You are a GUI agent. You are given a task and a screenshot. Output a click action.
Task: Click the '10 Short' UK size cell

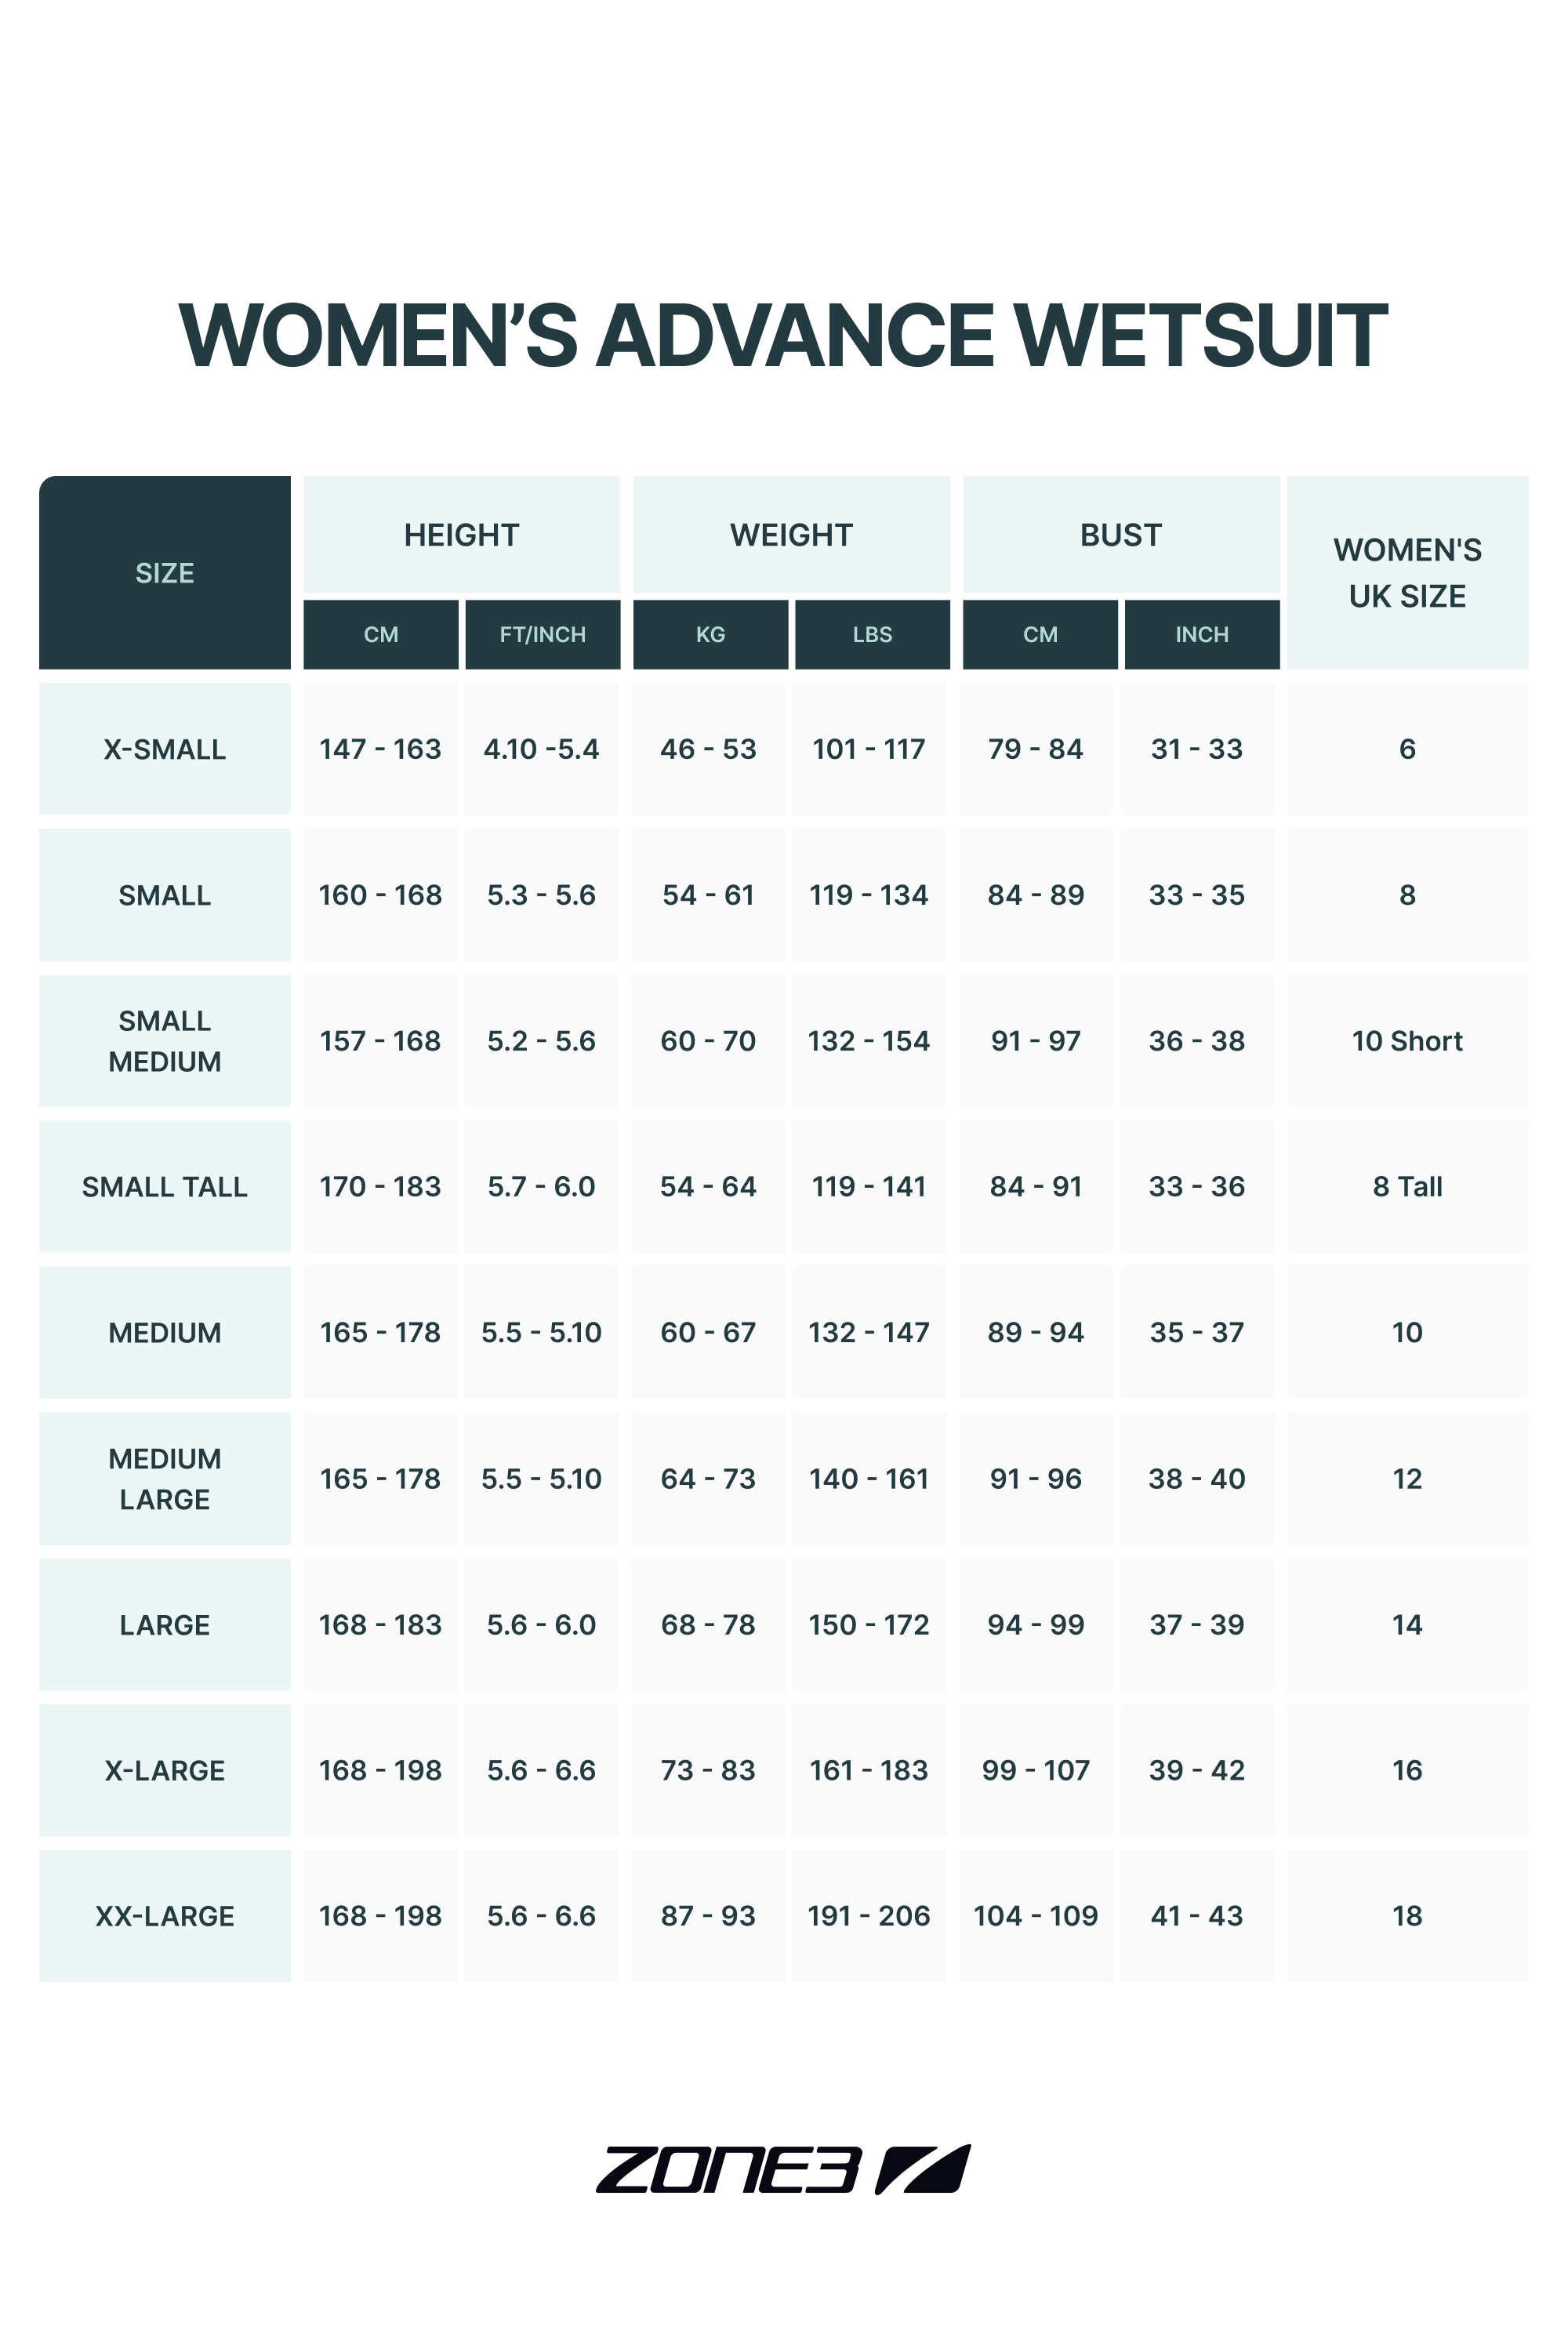click(1407, 1041)
